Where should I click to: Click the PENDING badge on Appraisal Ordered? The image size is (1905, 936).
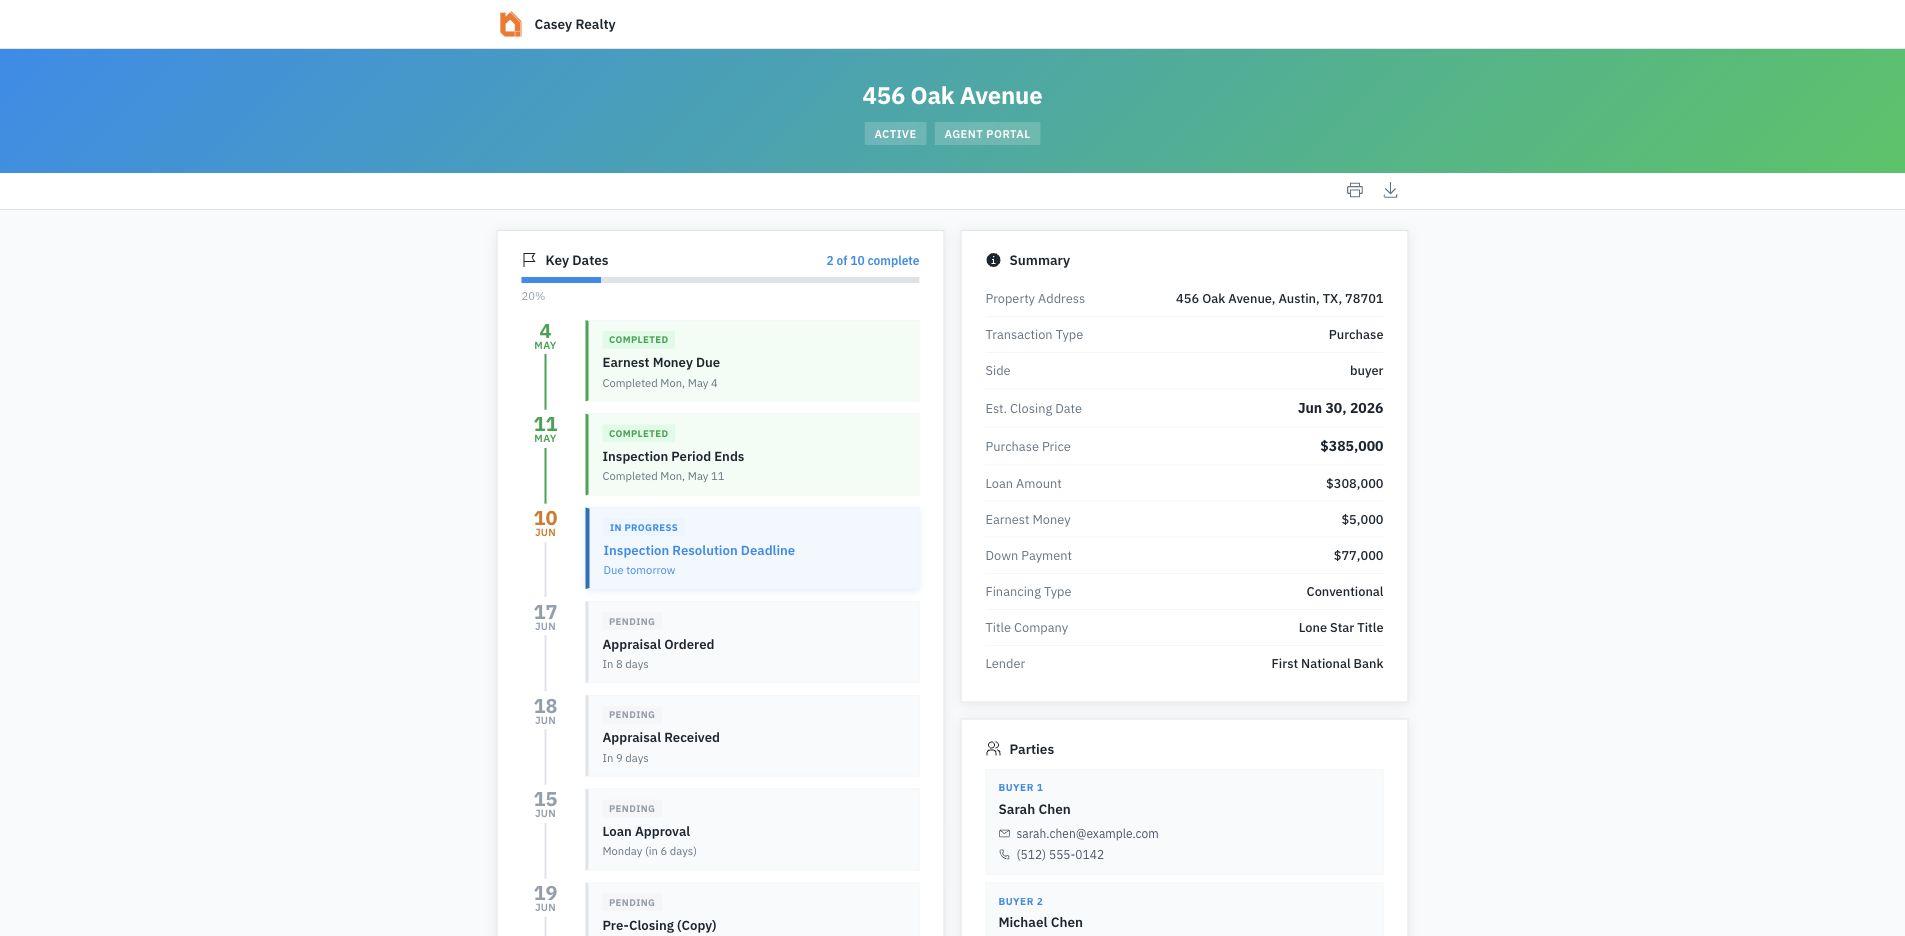(632, 621)
